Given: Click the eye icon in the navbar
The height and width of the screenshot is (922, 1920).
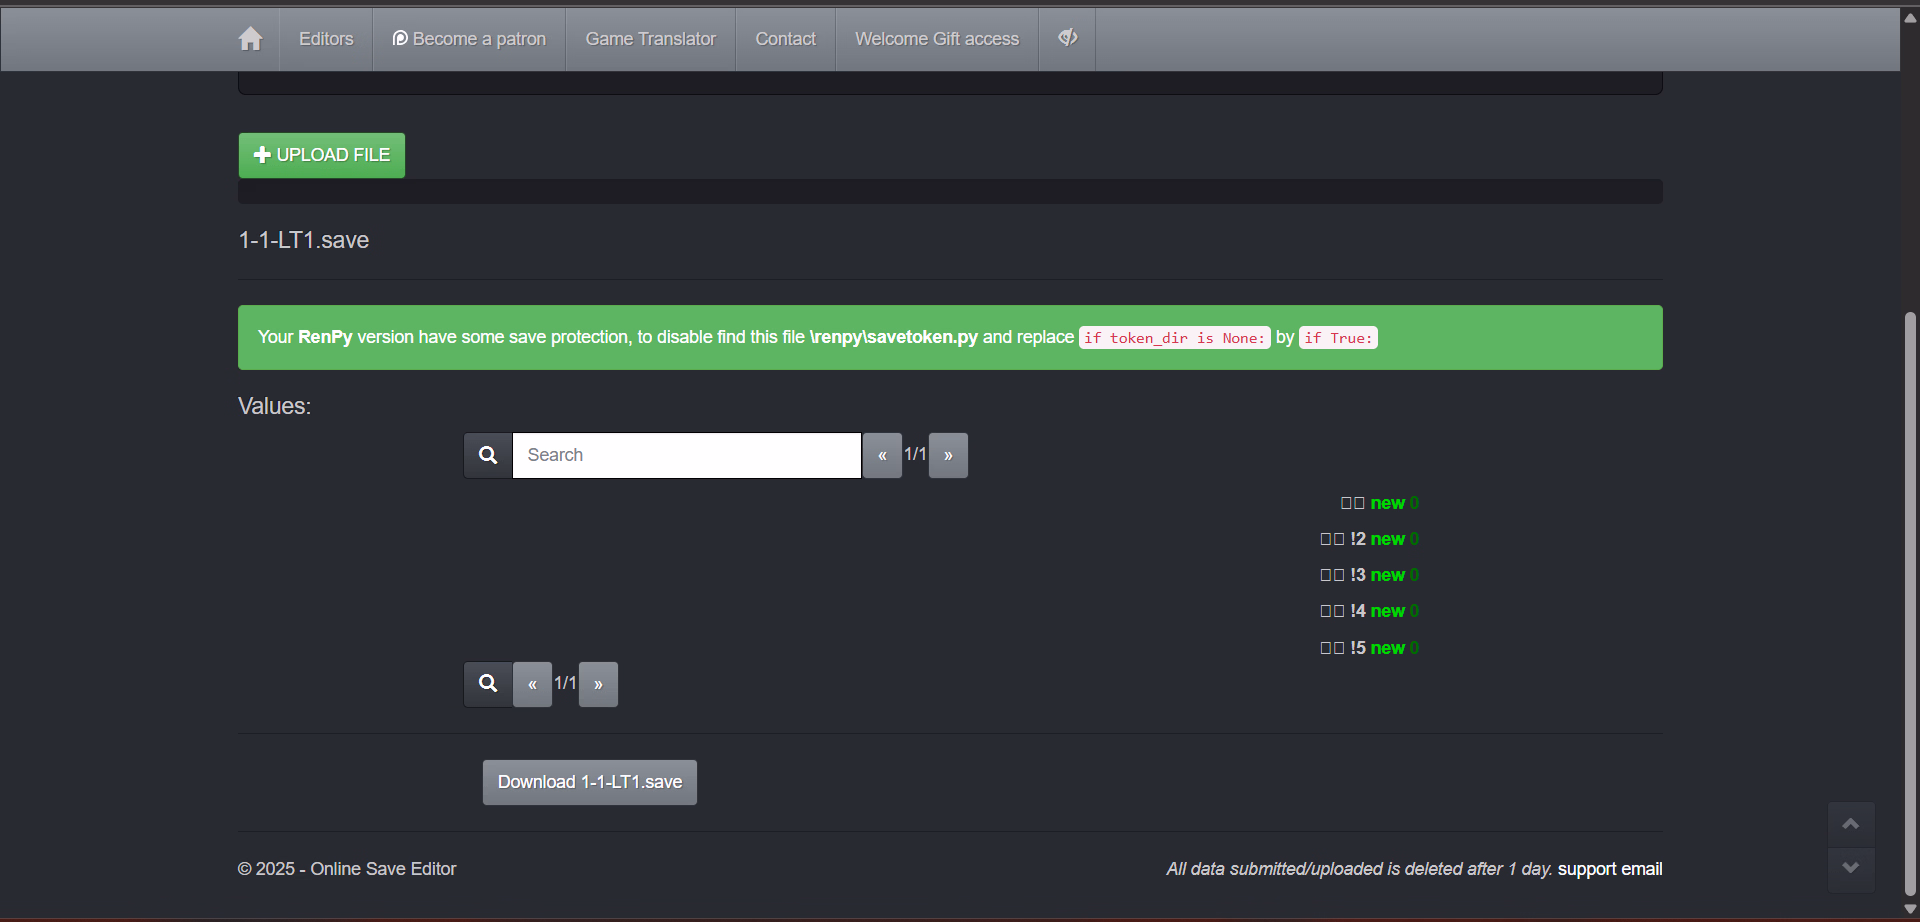Looking at the screenshot, I should [x=1067, y=38].
